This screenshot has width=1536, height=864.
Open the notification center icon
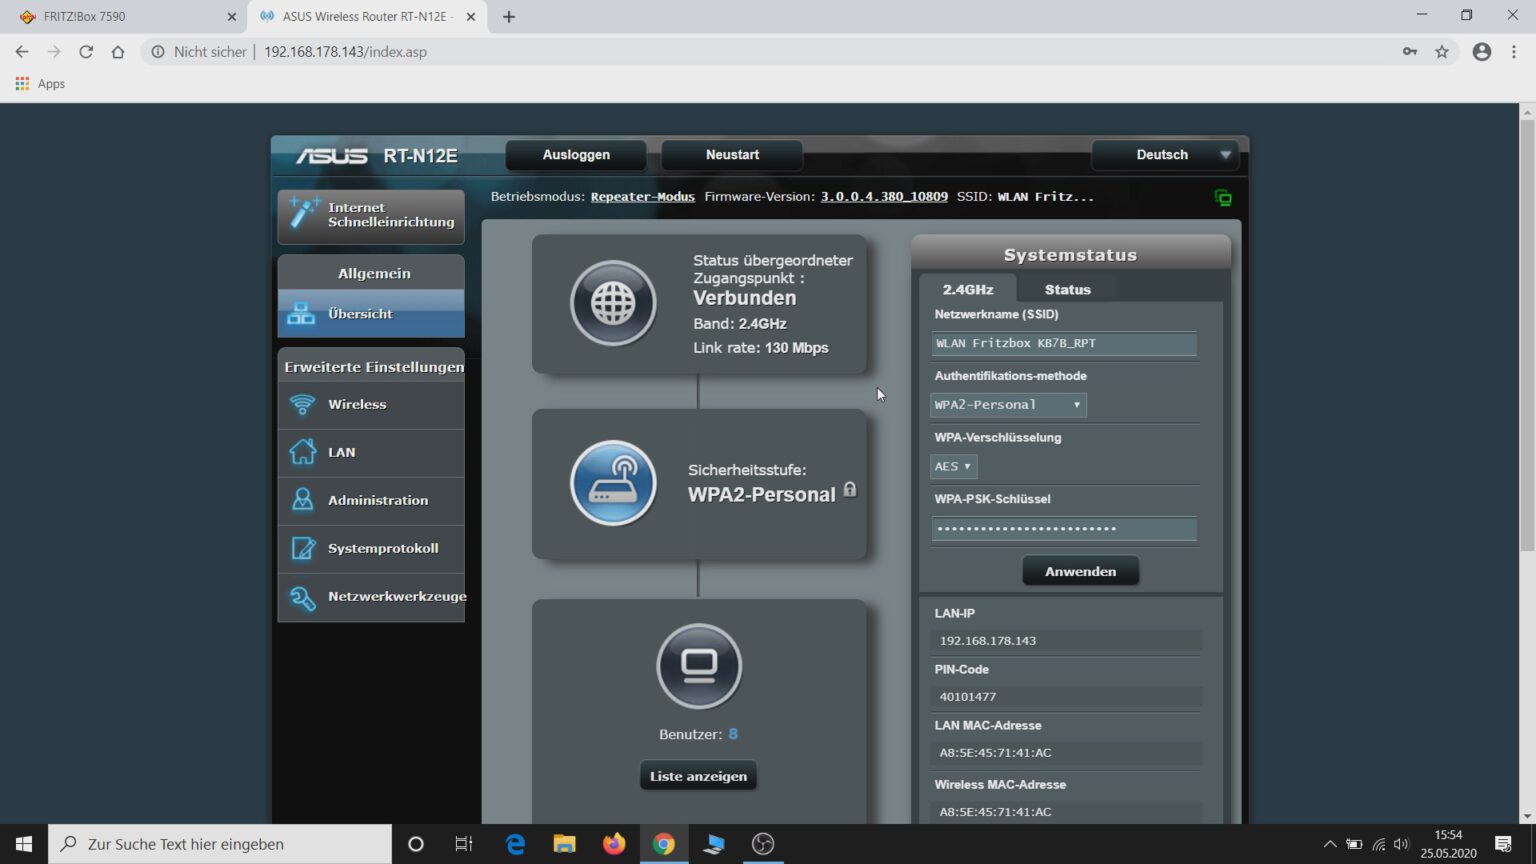(x=1503, y=844)
